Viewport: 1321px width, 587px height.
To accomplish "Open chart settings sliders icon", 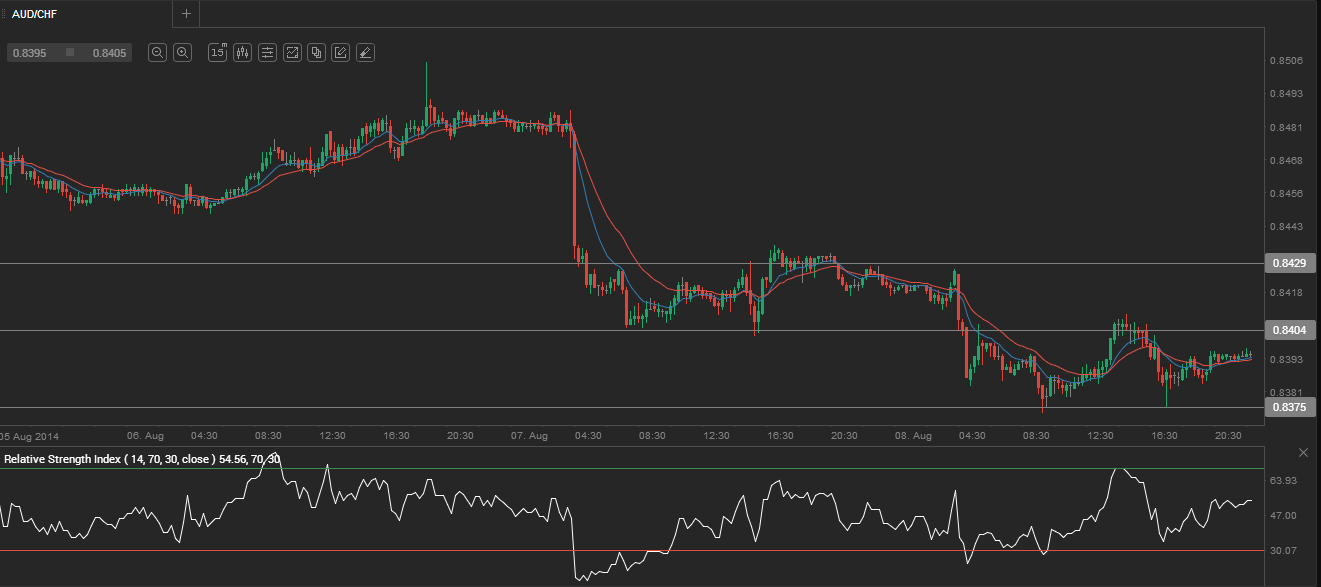I will 267,53.
